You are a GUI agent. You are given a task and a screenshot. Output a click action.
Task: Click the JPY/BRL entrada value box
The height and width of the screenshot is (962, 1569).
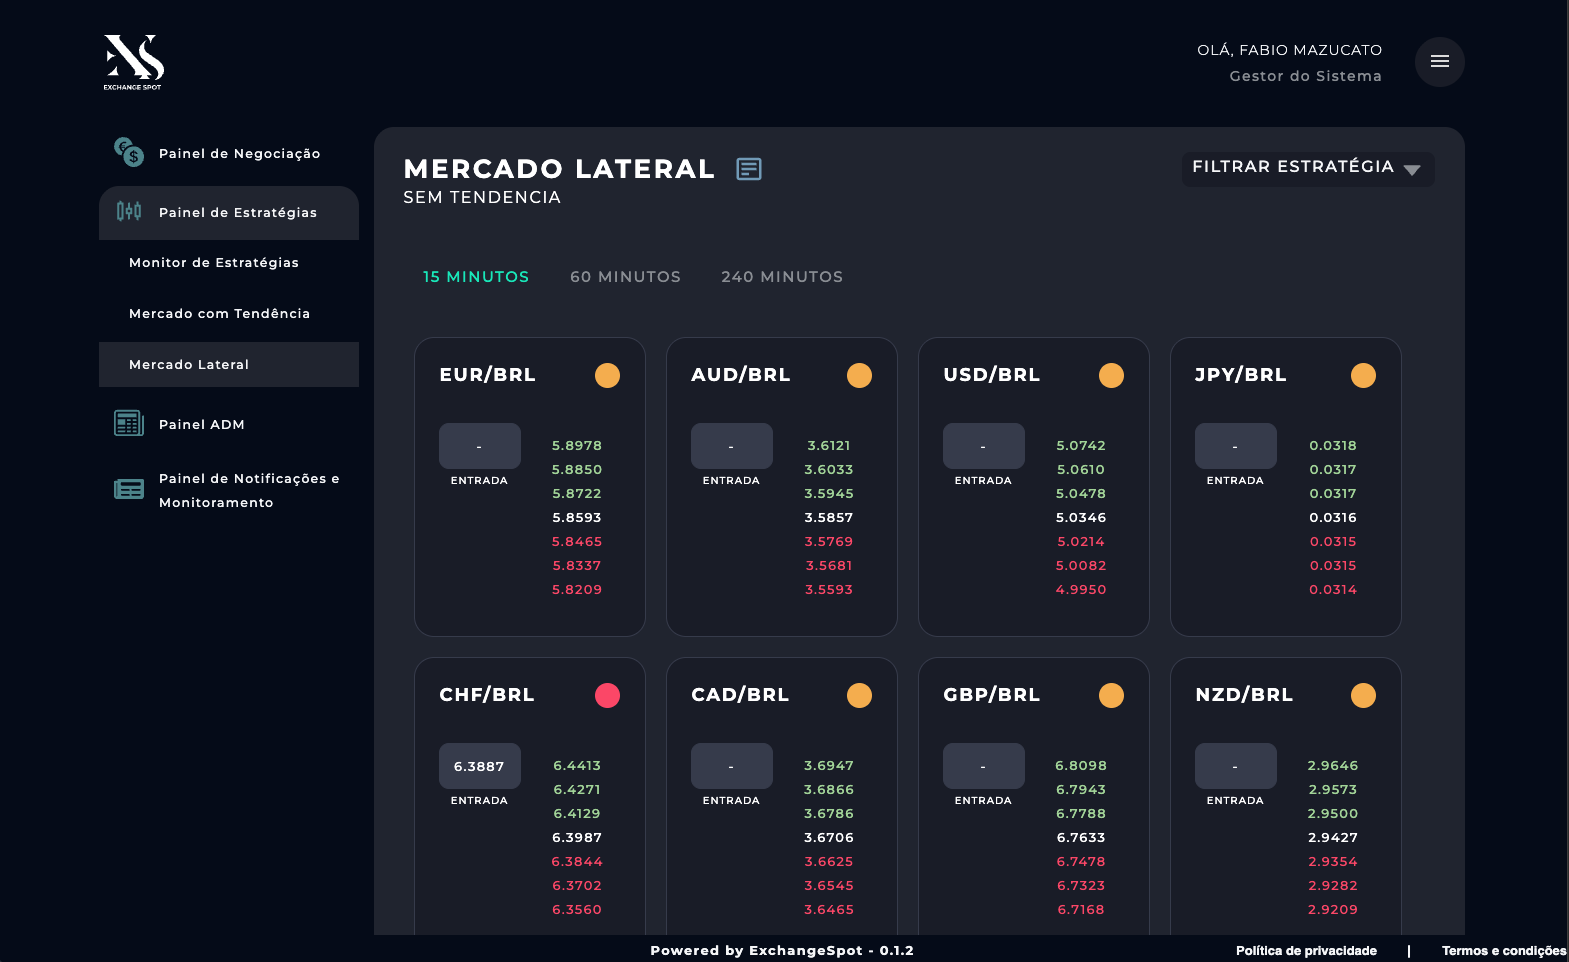(x=1236, y=446)
